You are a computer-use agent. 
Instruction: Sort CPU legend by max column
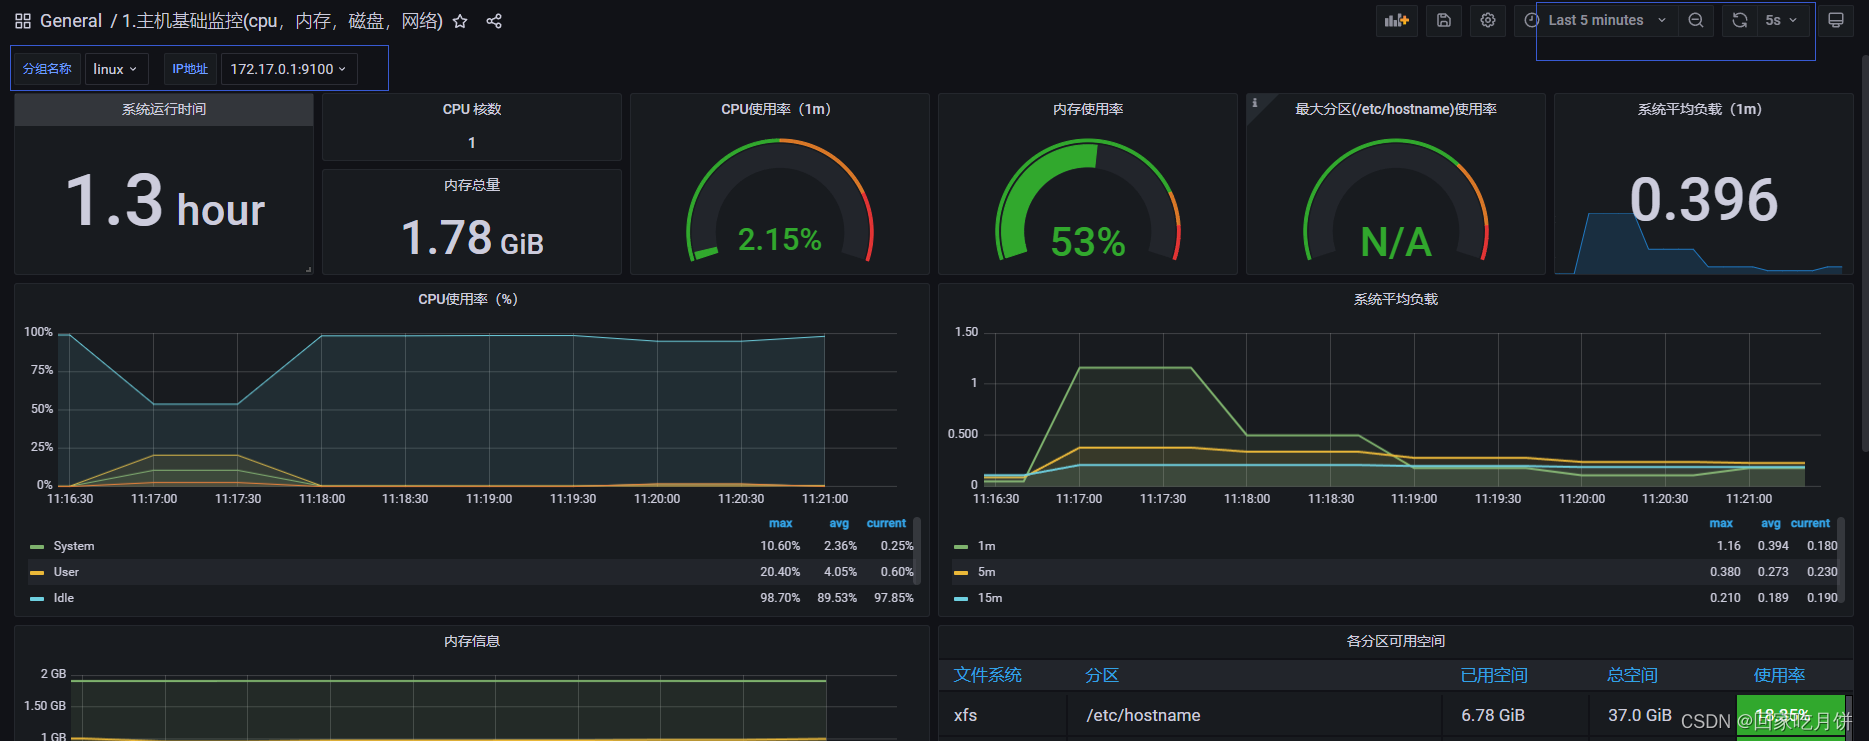pyautogui.click(x=781, y=523)
